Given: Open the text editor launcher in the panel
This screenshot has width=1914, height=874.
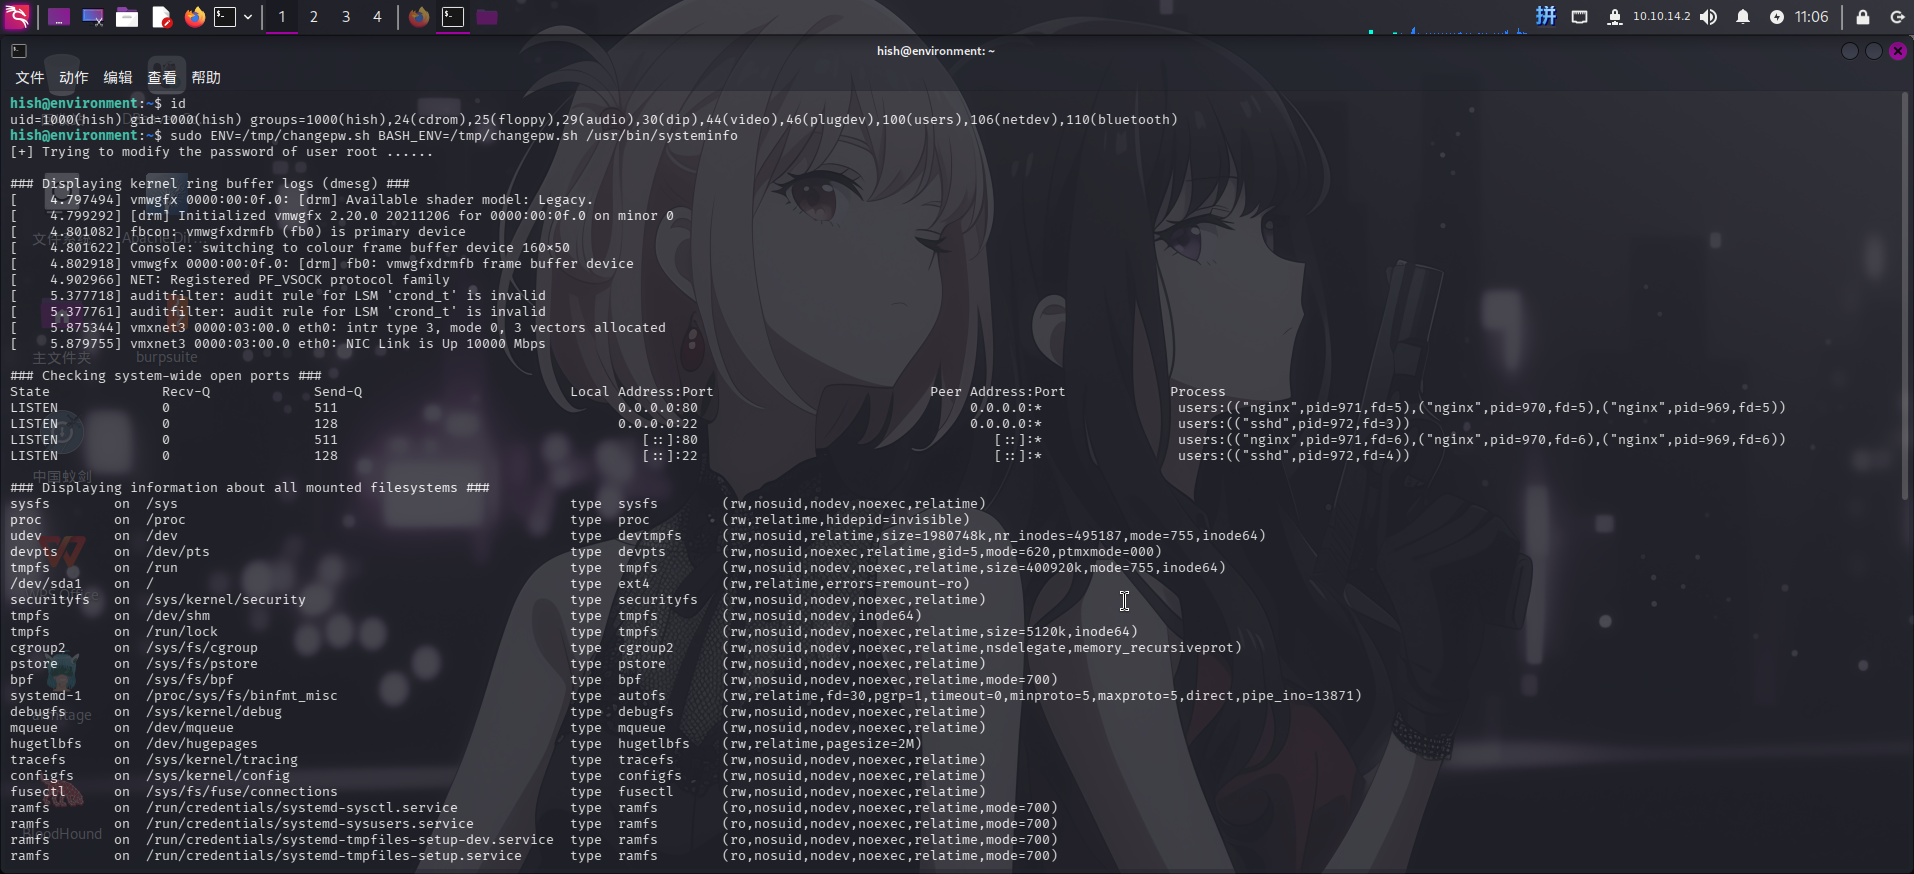Looking at the screenshot, I should click(161, 17).
